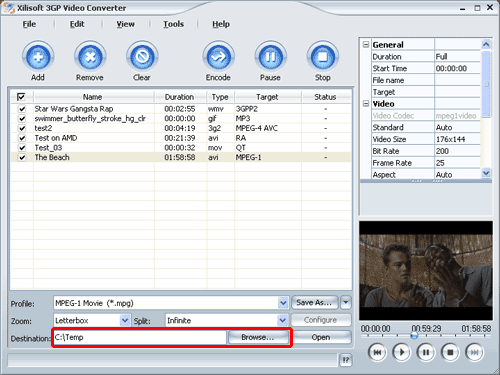The width and height of the screenshot is (500, 375).
Task: Click the Pause toolbar icon
Action: point(270,57)
